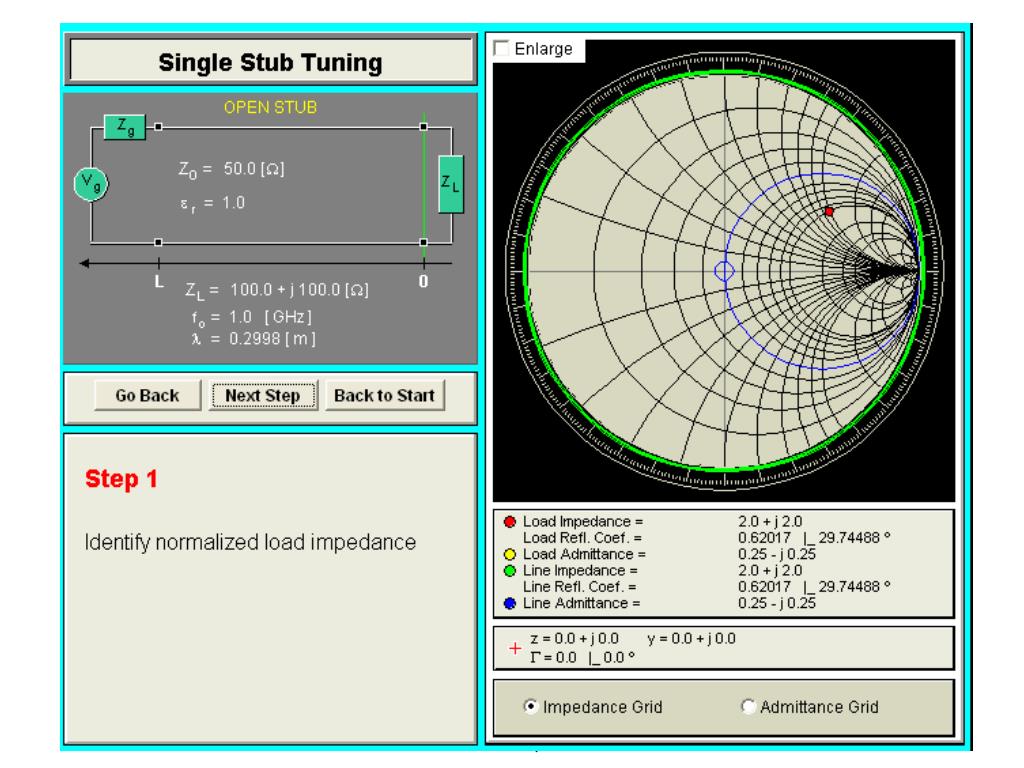This screenshot has width=1024, height=768.
Task: Click the Z0 = 50.0 Ω value
Action: pos(231,170)
